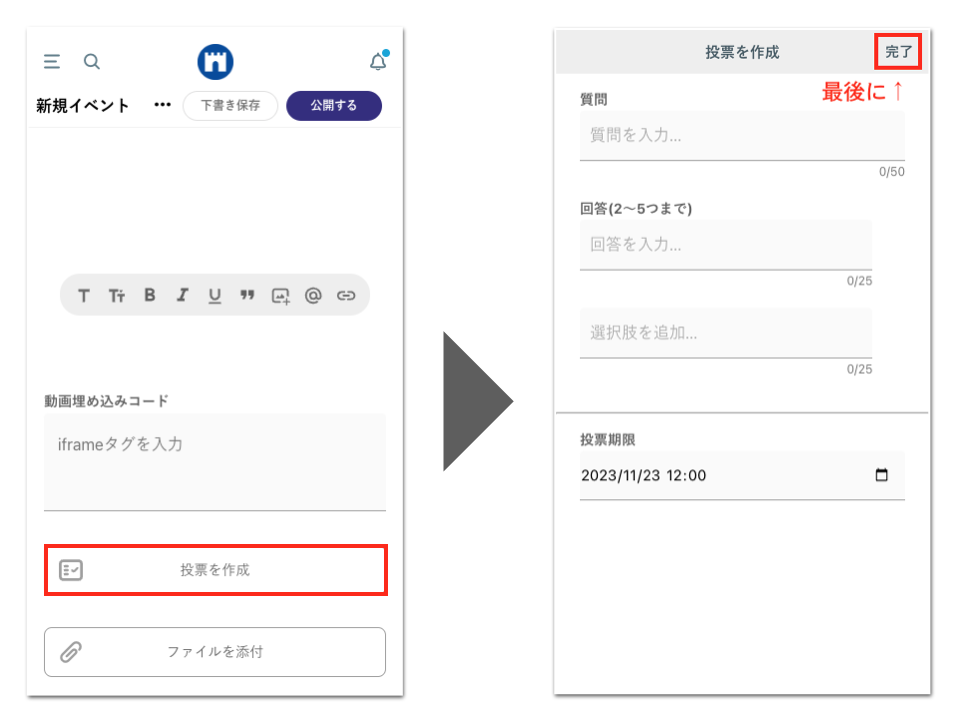Toggle bold formatting

[x=149, y=295]
